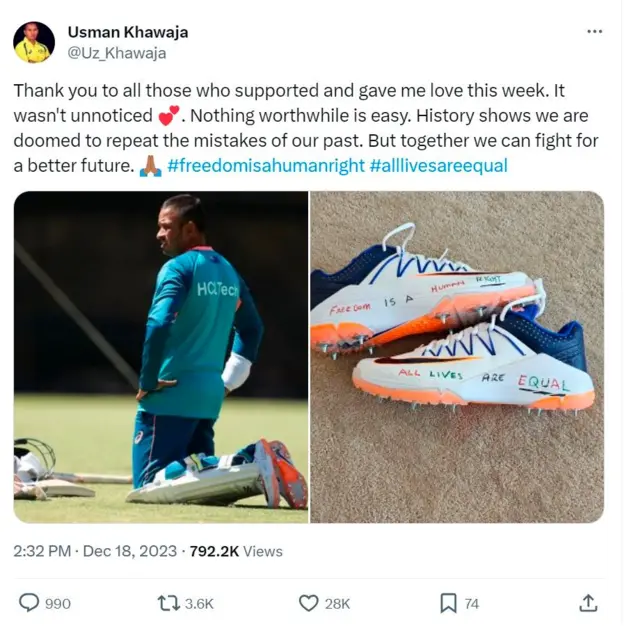Click the 990 replies count
The height and width of the screenshot is (626, 640).
click(x=58, y=604)
